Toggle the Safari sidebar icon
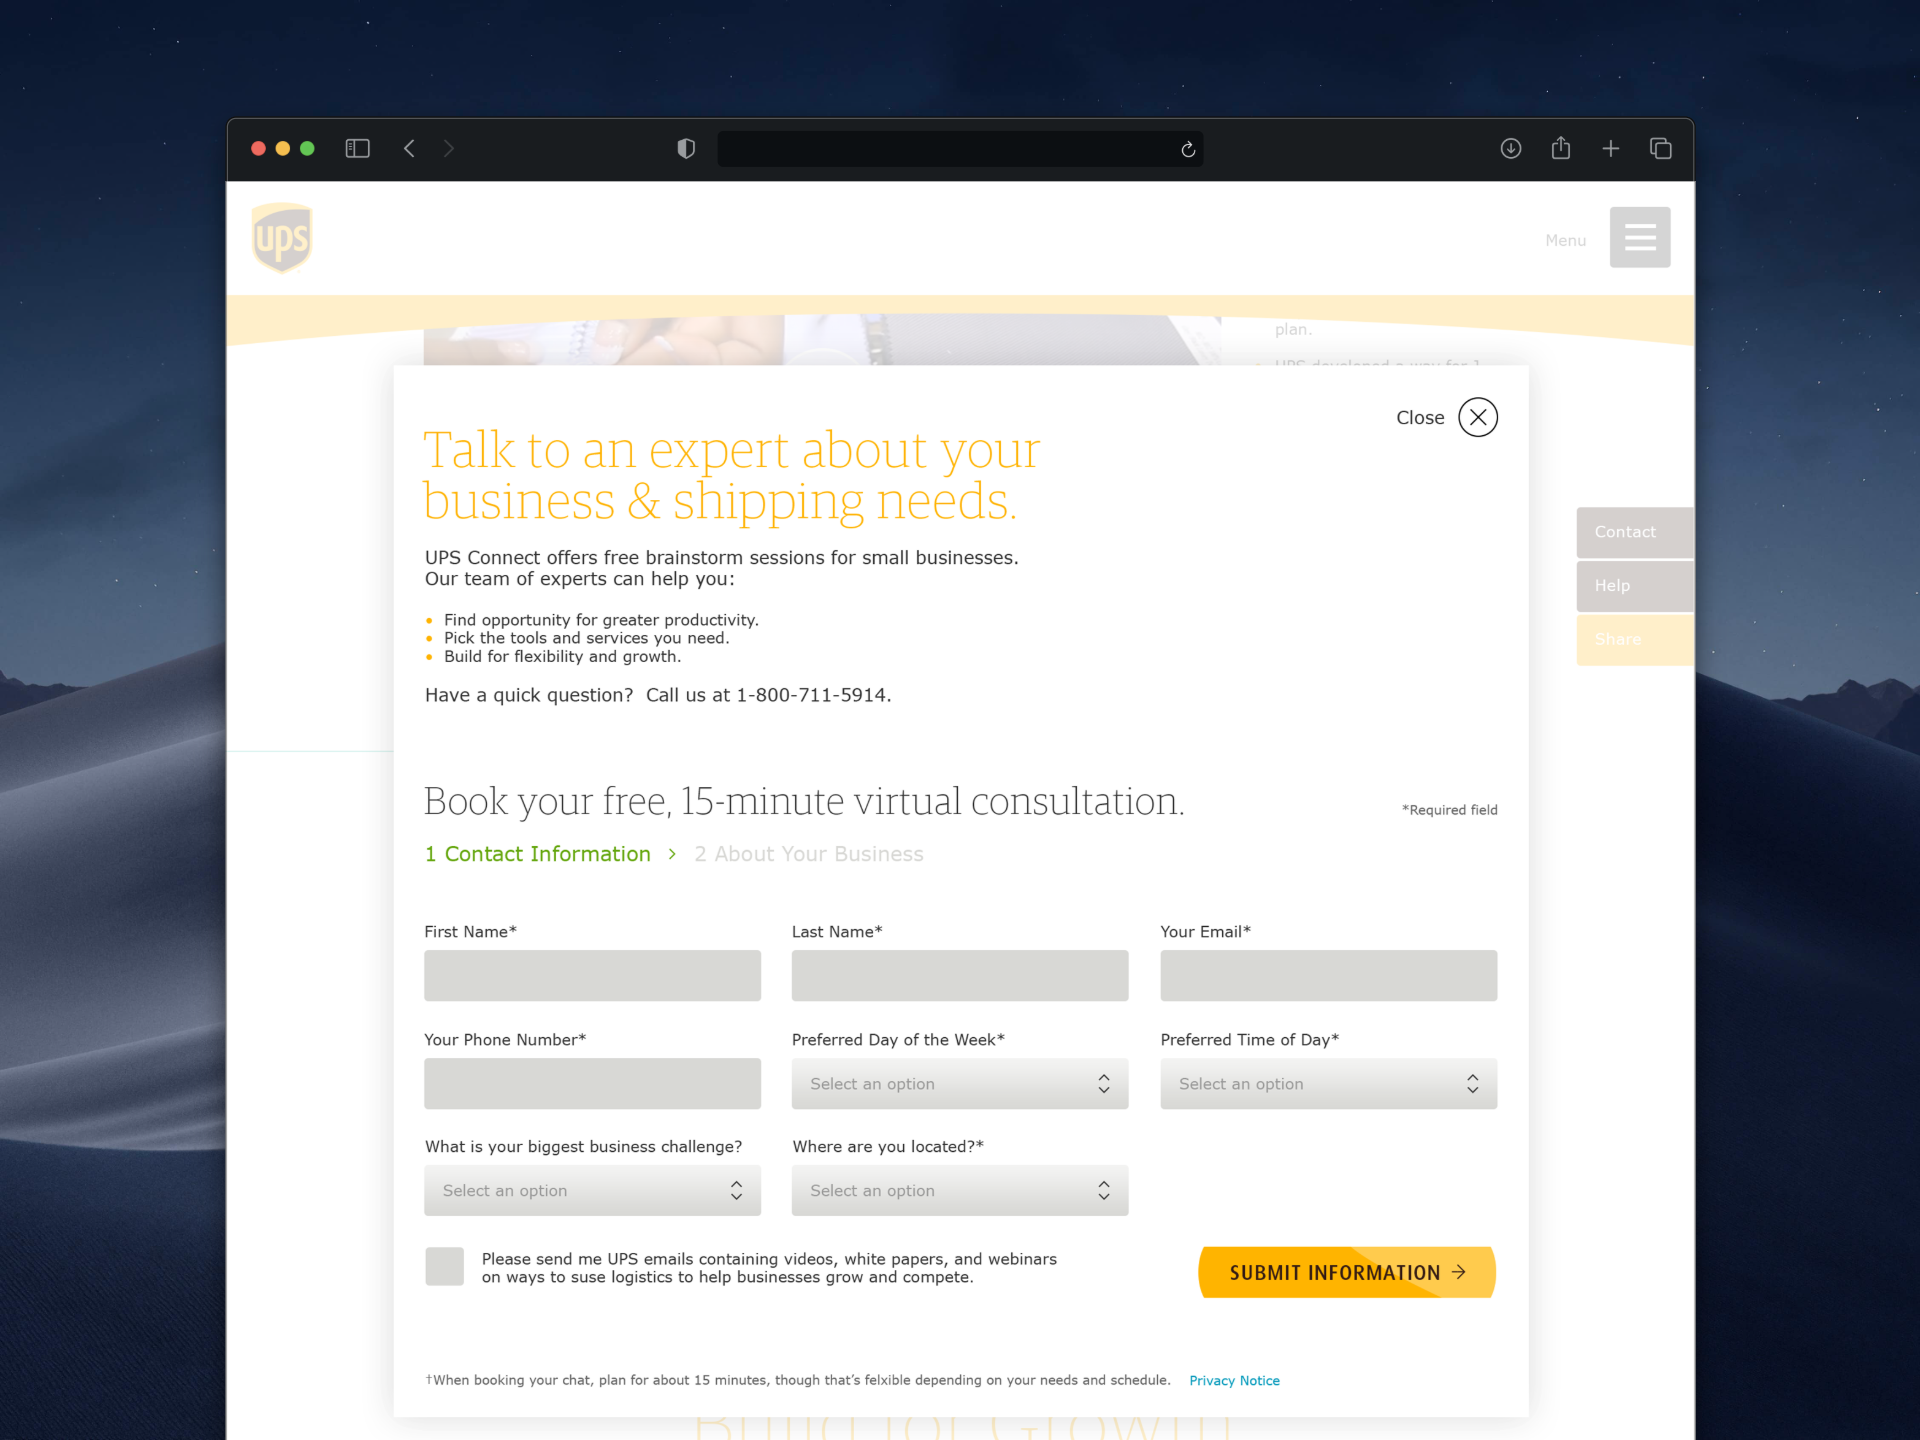This screenshot has width=1920, height=1440. point(357,149)
